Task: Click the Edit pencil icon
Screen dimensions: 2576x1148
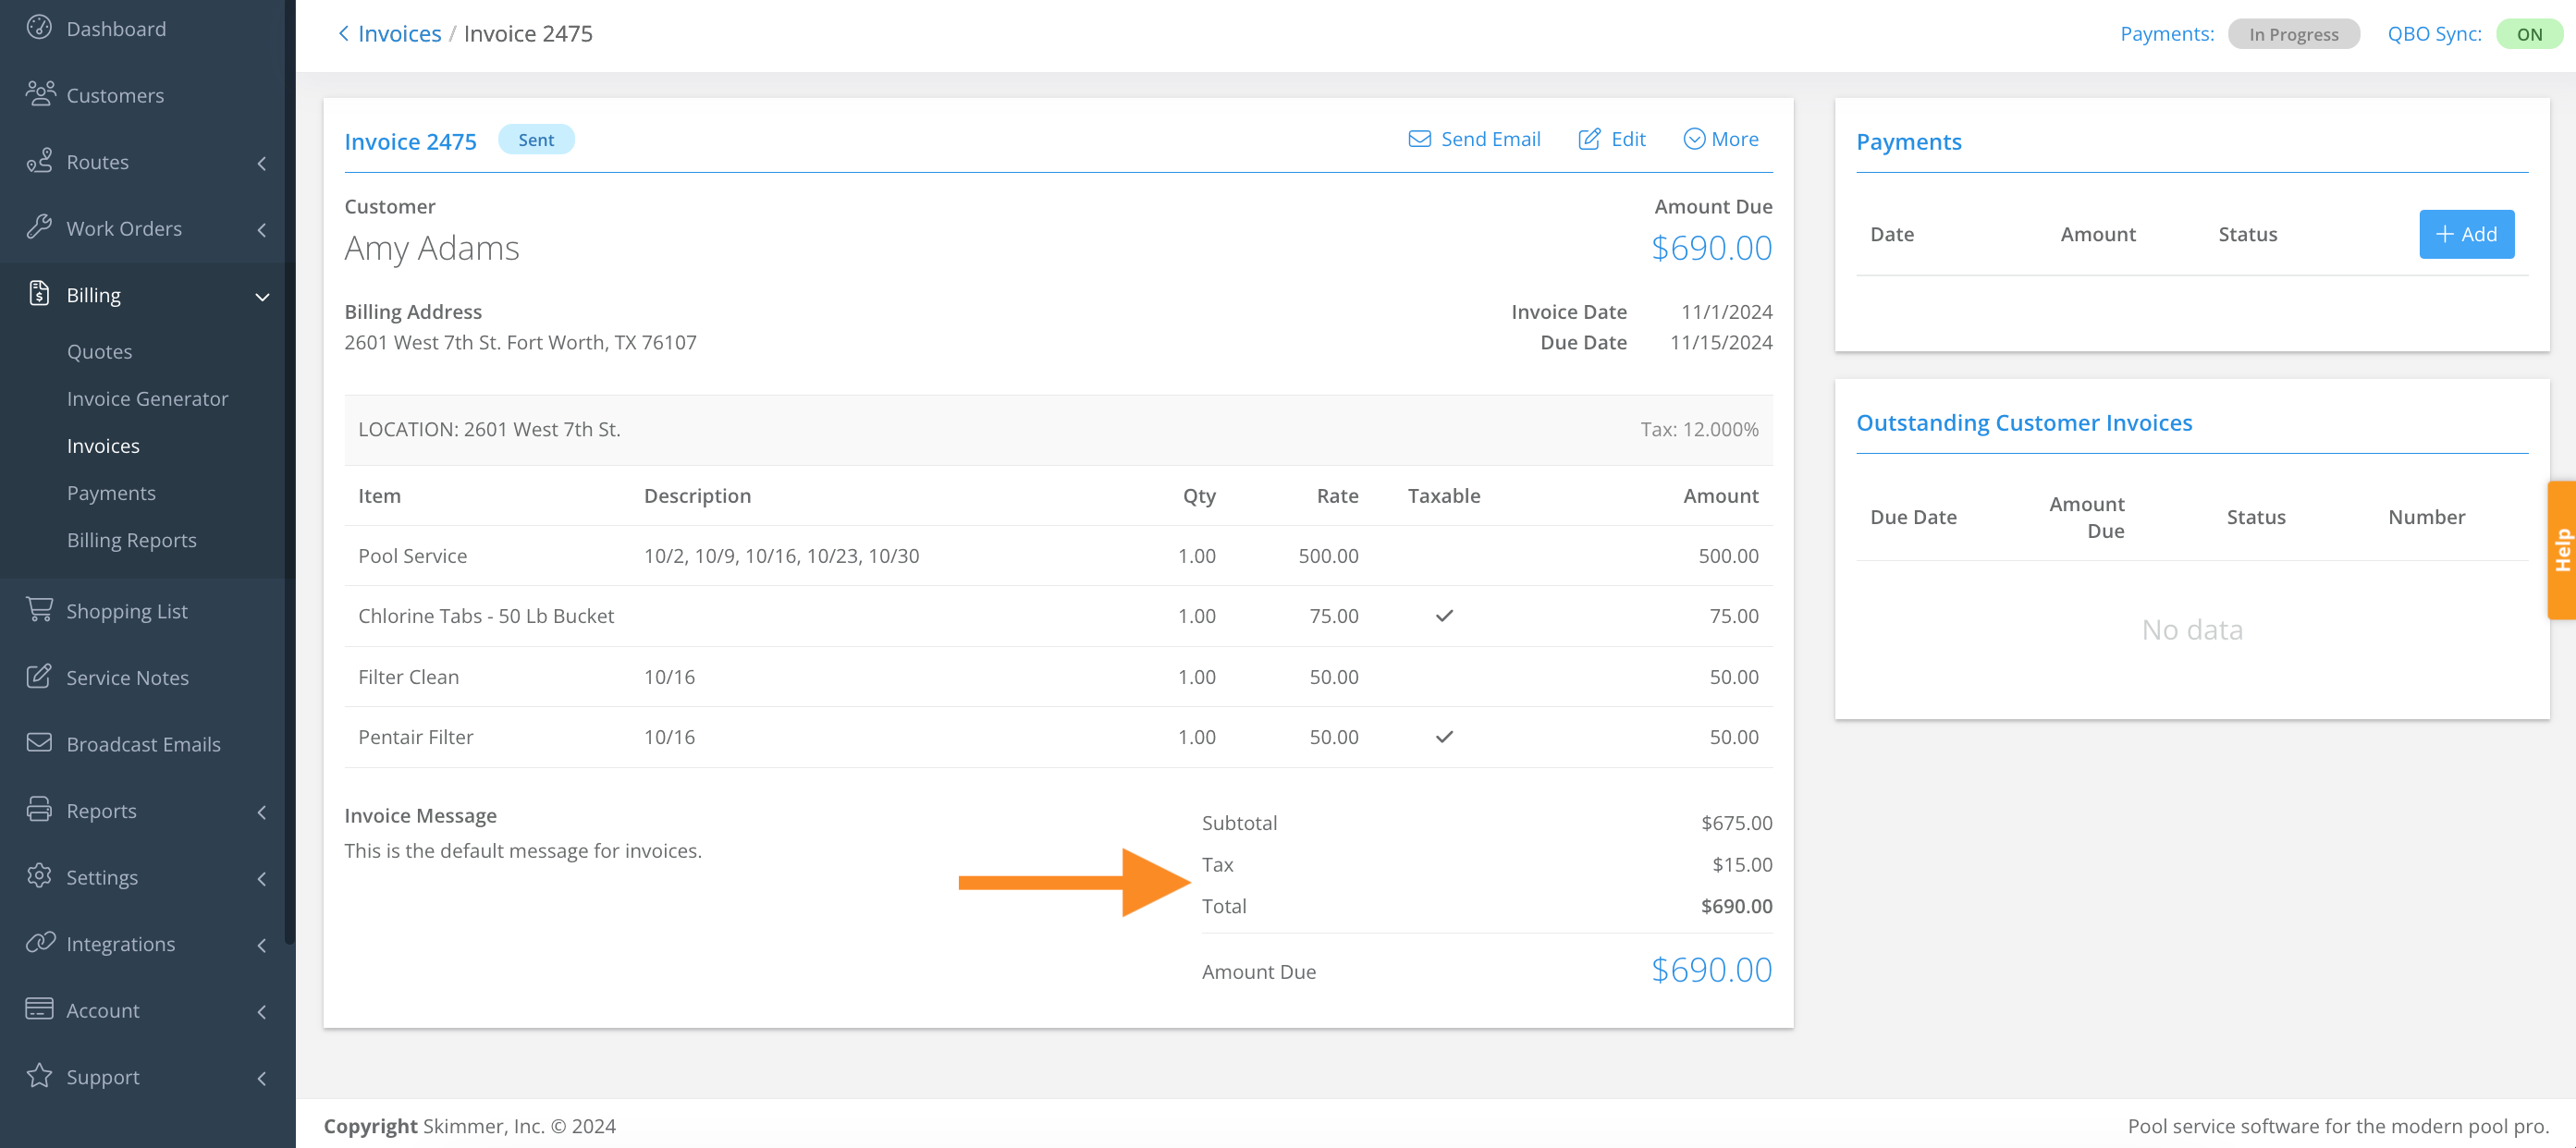Action: click(x=1589, y=139)
